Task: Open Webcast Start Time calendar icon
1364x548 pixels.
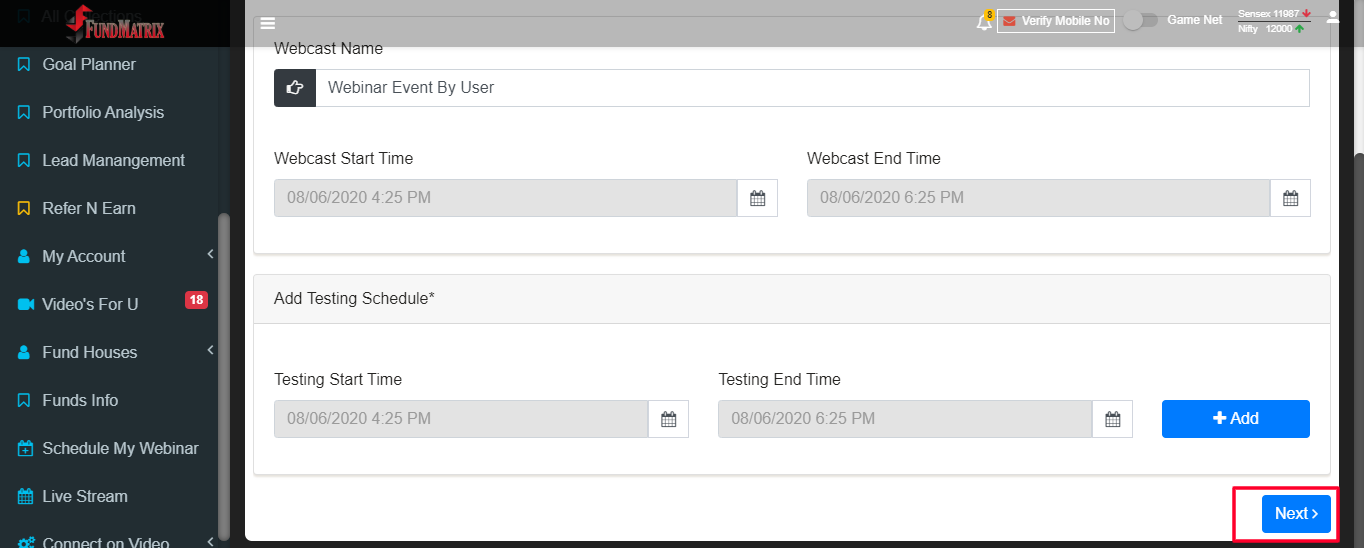Action: click(758, 198)
